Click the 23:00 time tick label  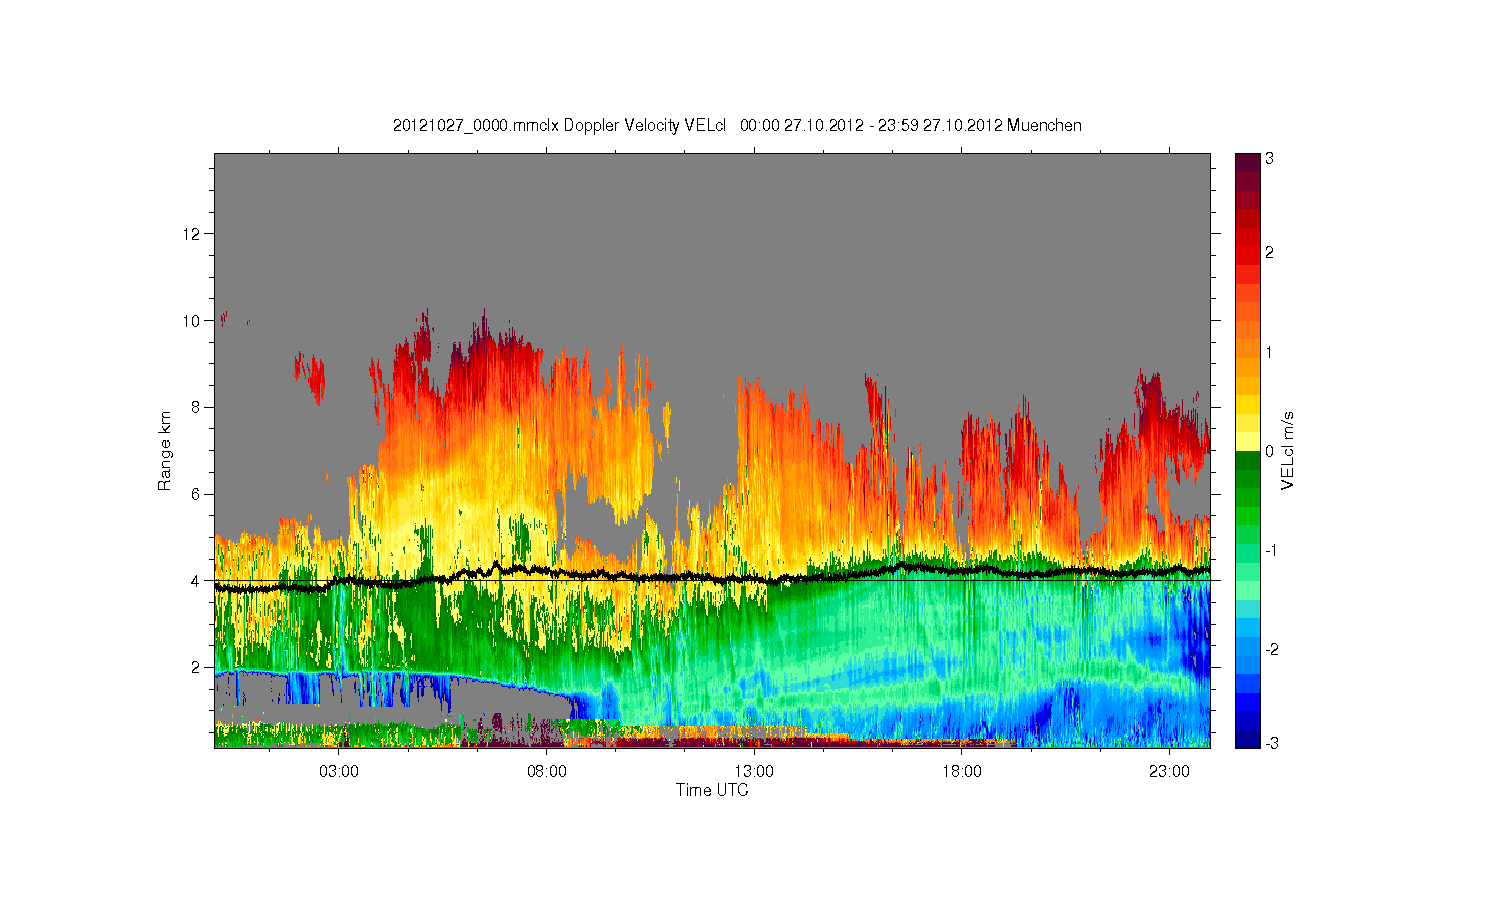coord(1169,772)
